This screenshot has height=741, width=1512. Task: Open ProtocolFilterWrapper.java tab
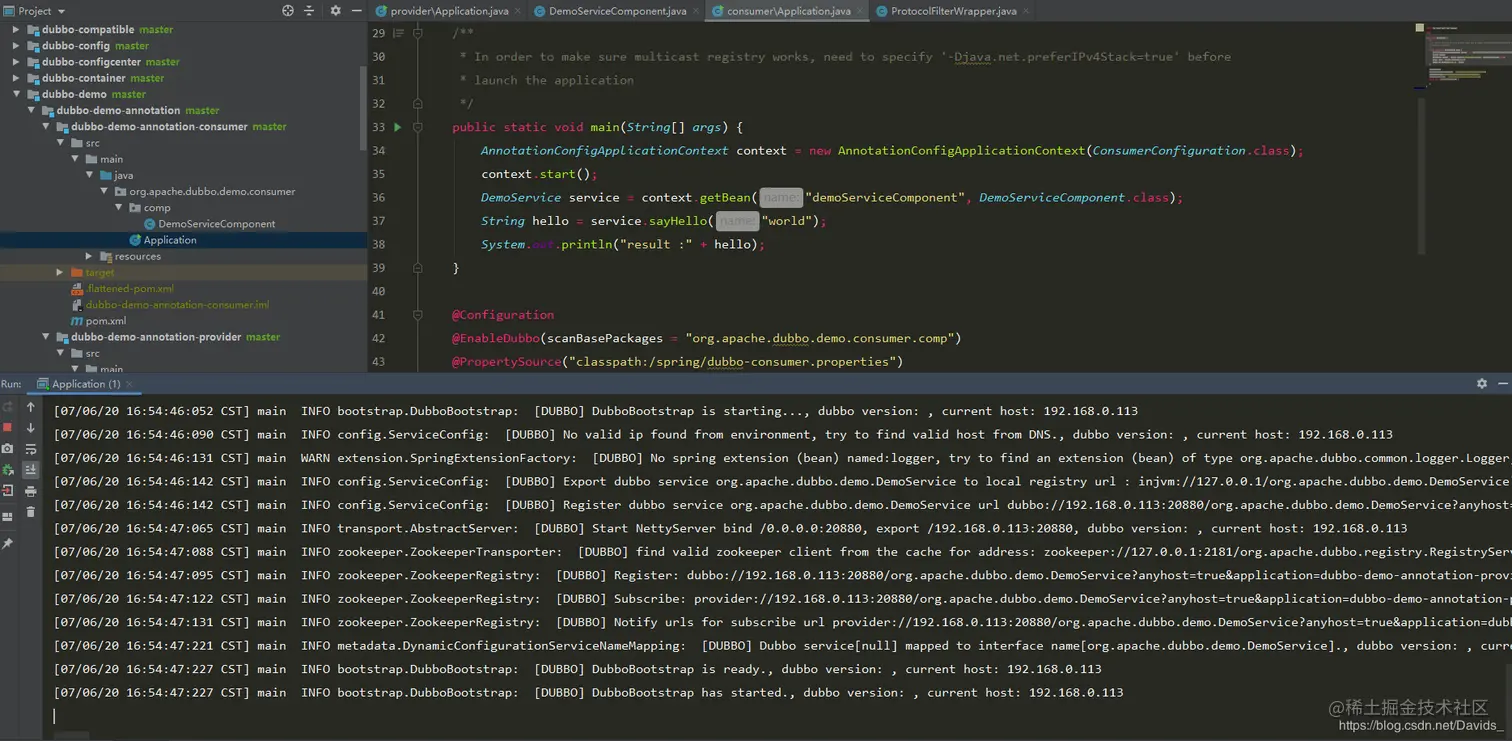click(x=953, y=11)
